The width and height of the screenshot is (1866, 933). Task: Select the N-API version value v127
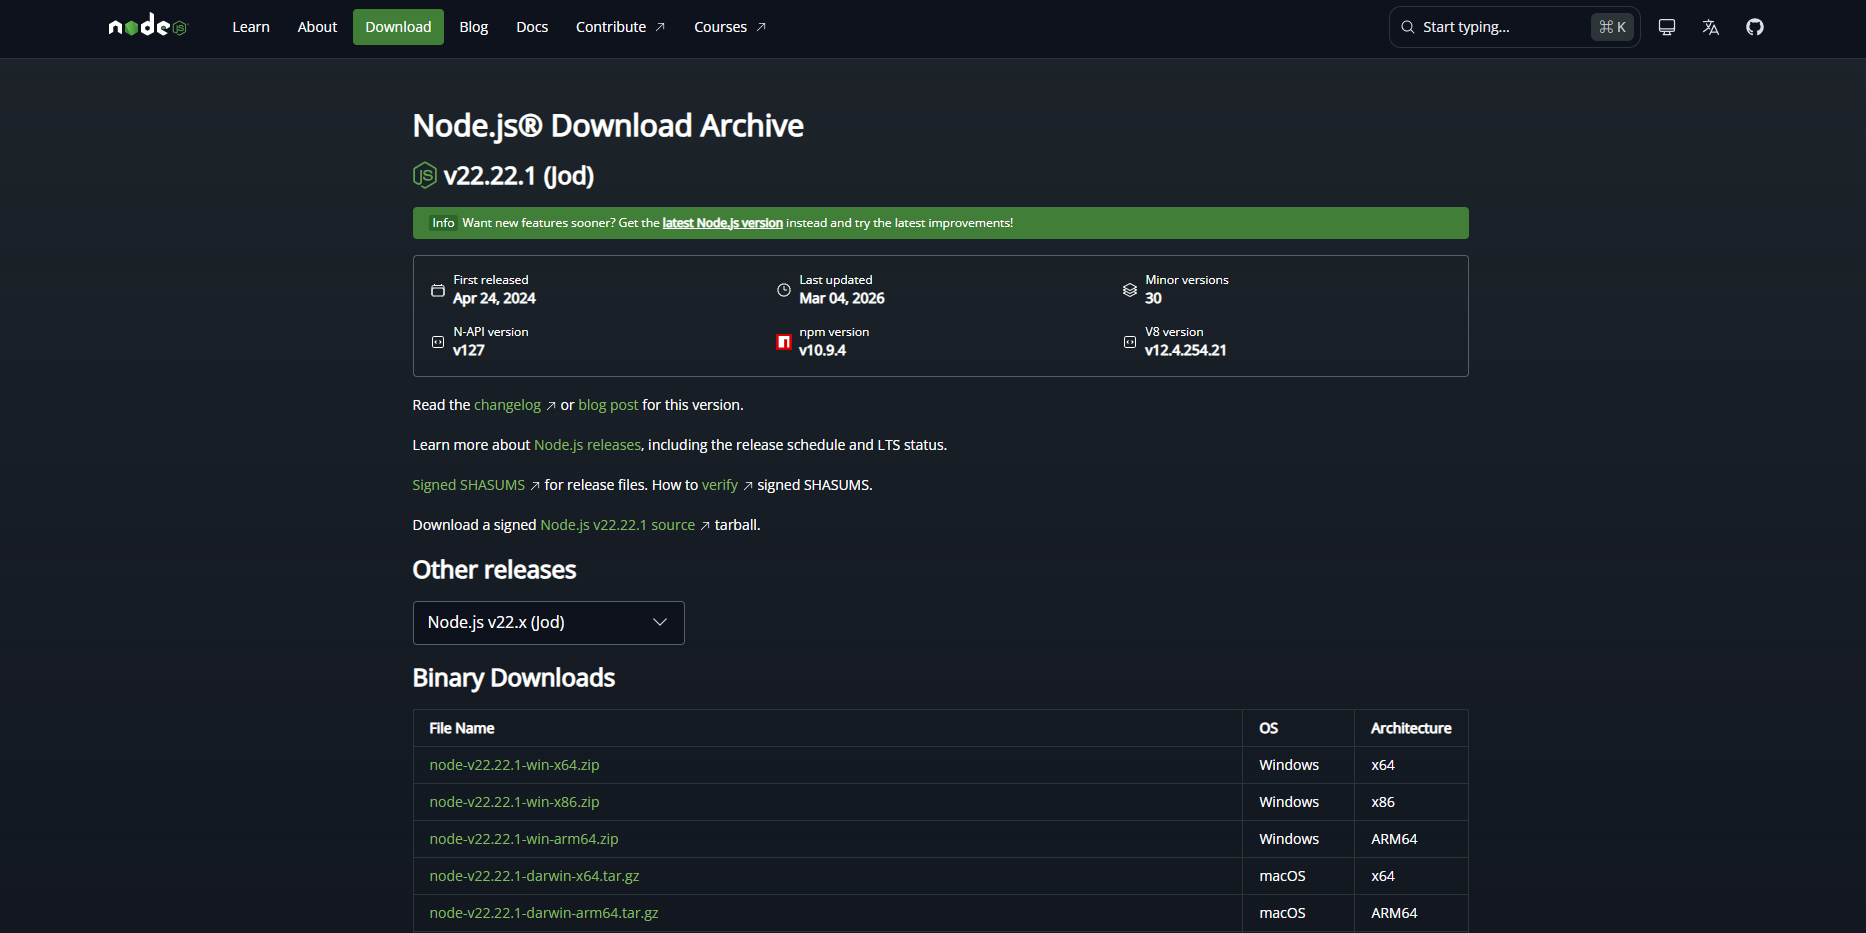click(468, 350)
